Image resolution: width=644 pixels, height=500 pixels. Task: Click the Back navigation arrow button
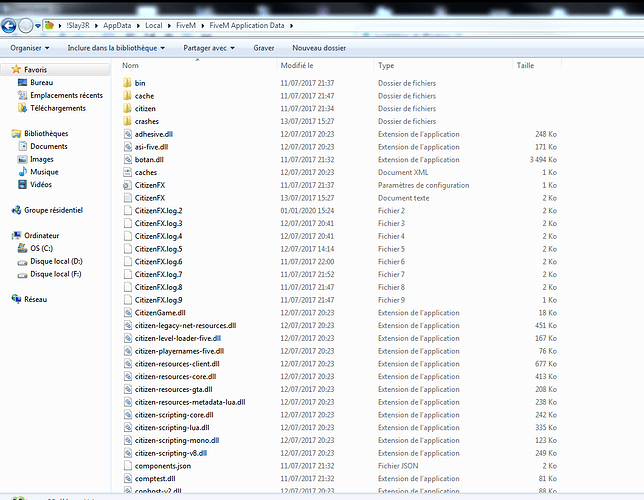point(9,25)
